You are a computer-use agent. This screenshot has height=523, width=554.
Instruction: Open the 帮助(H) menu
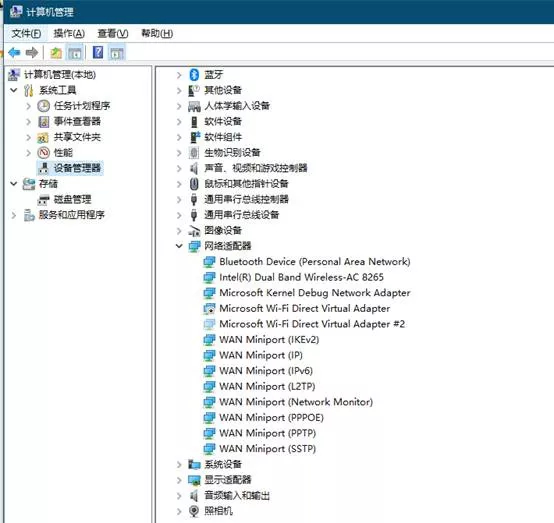(157, 34)
